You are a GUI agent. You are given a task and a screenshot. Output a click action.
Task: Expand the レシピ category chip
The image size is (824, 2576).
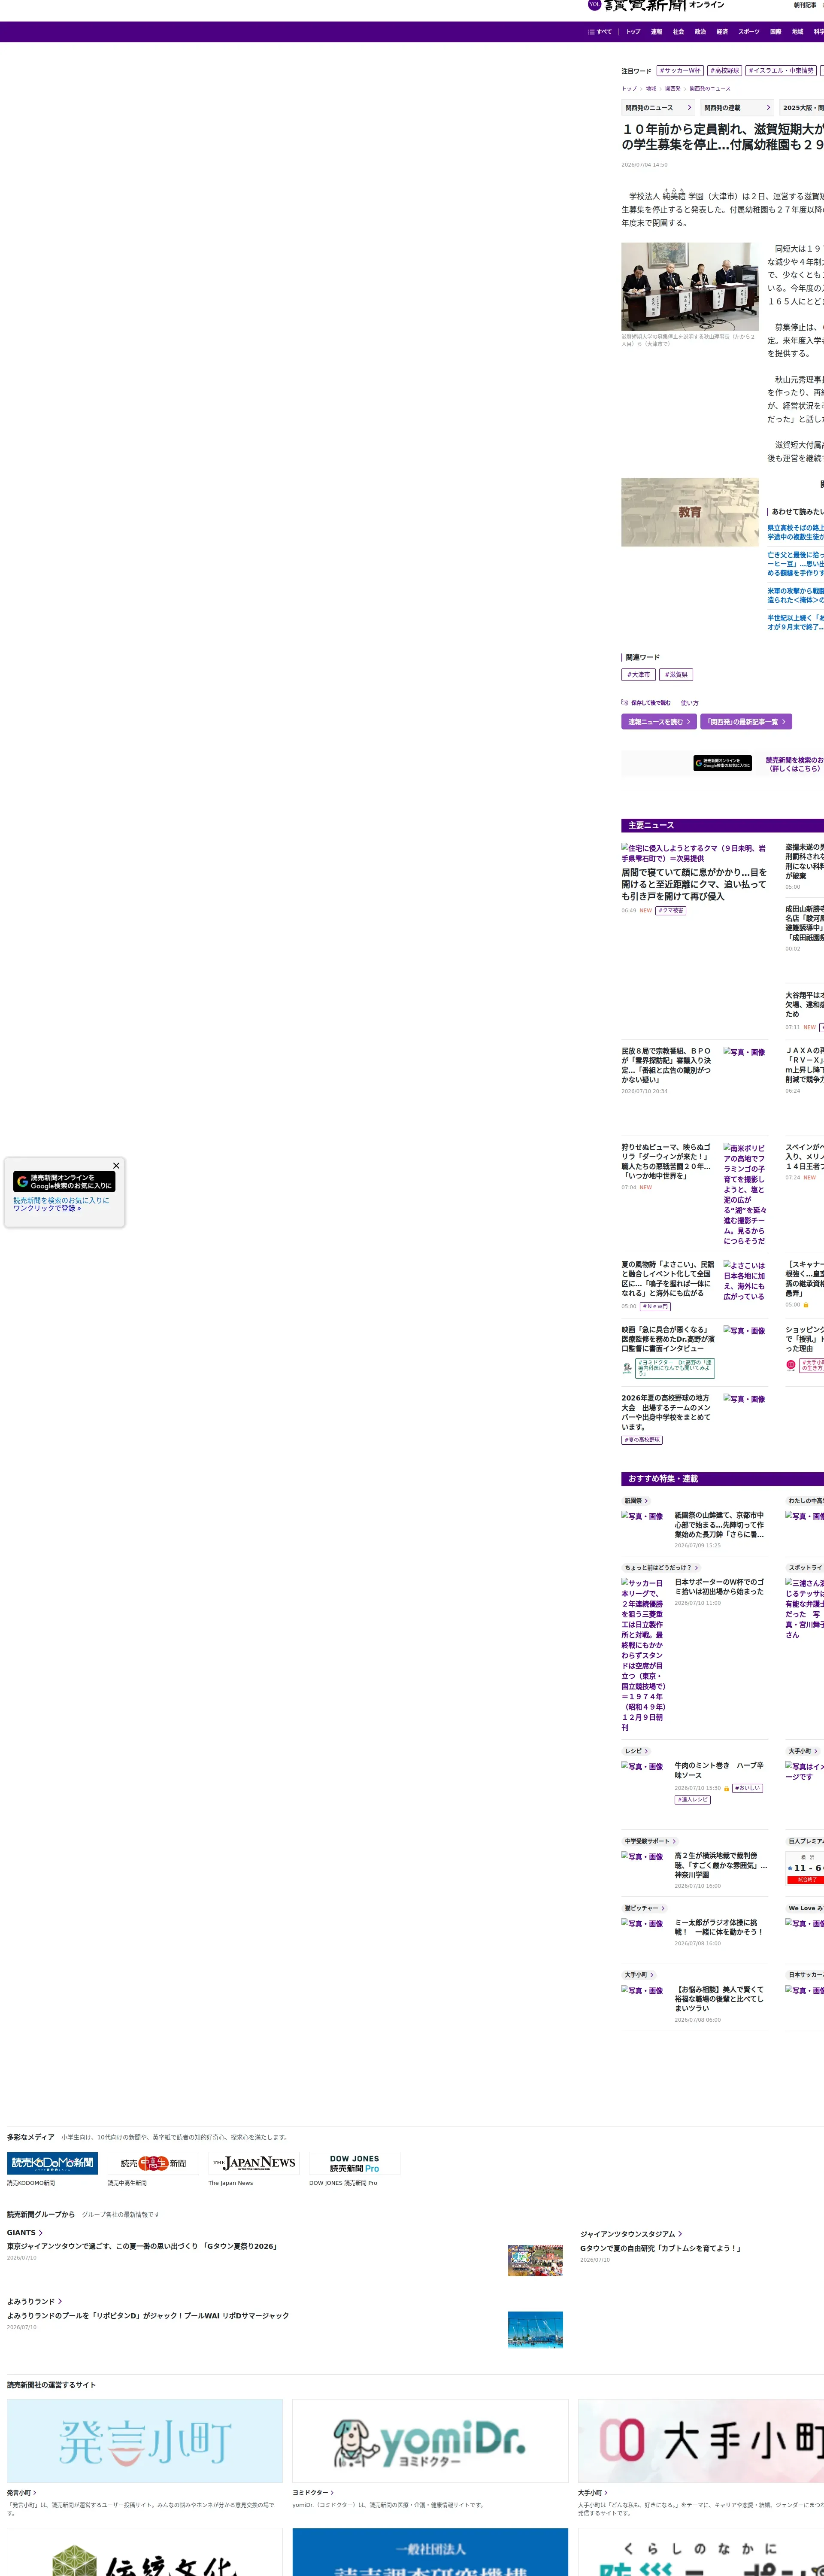pos(636,1751)
